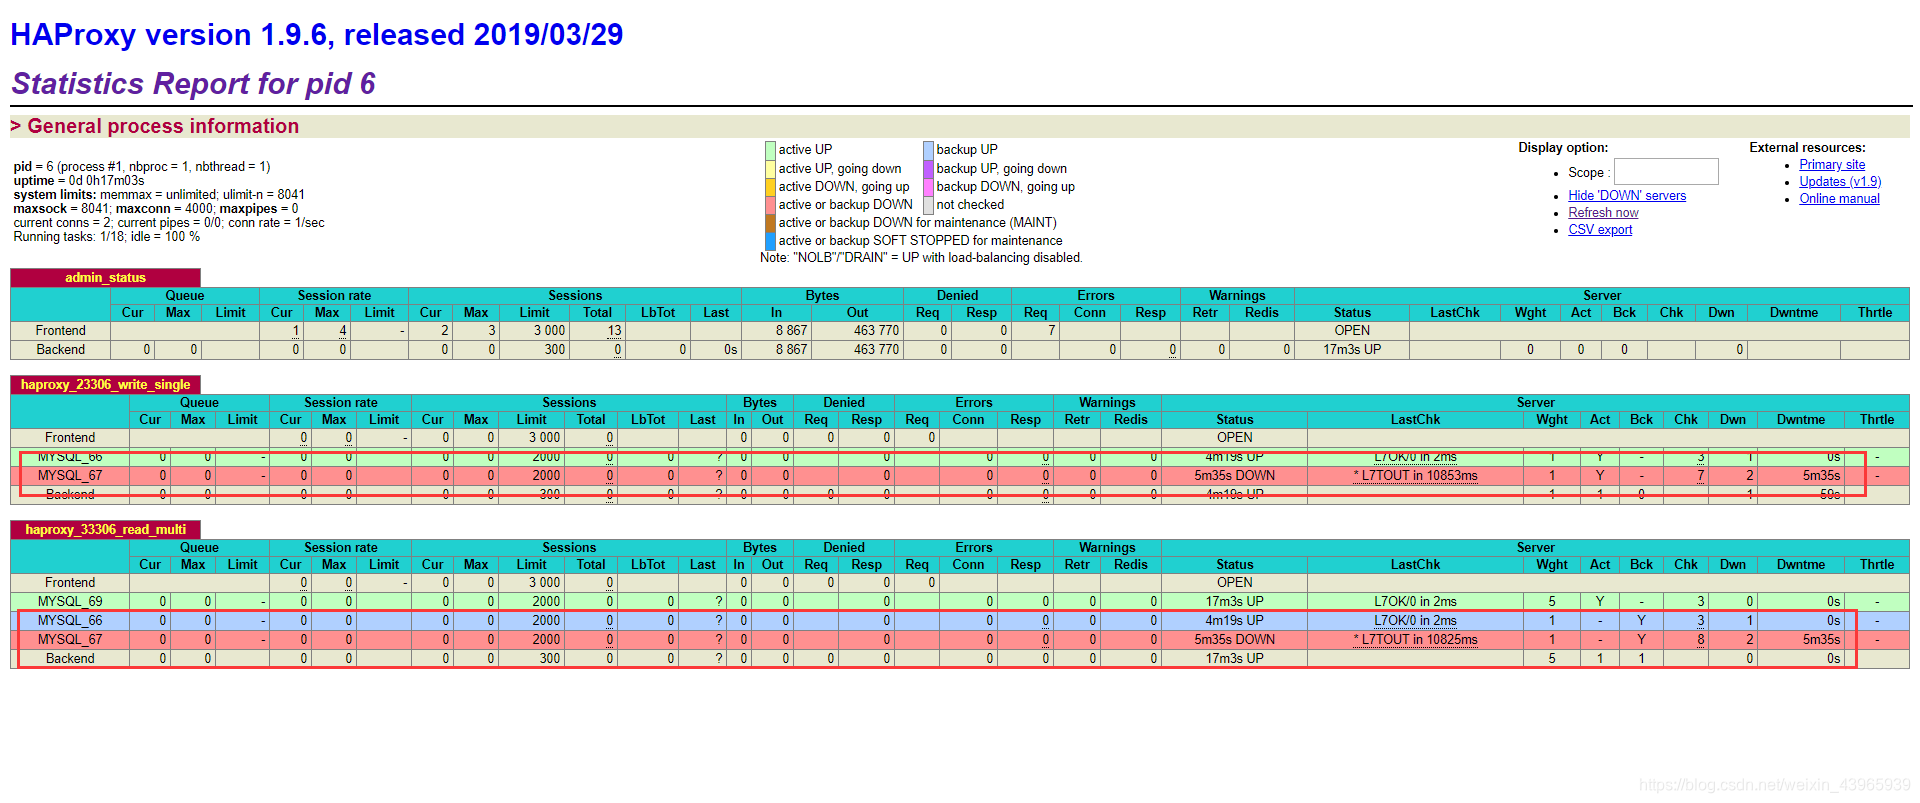Click the not checked legend swatch
The height and width of the screenshot is (803, 1920).
[928, 205]
